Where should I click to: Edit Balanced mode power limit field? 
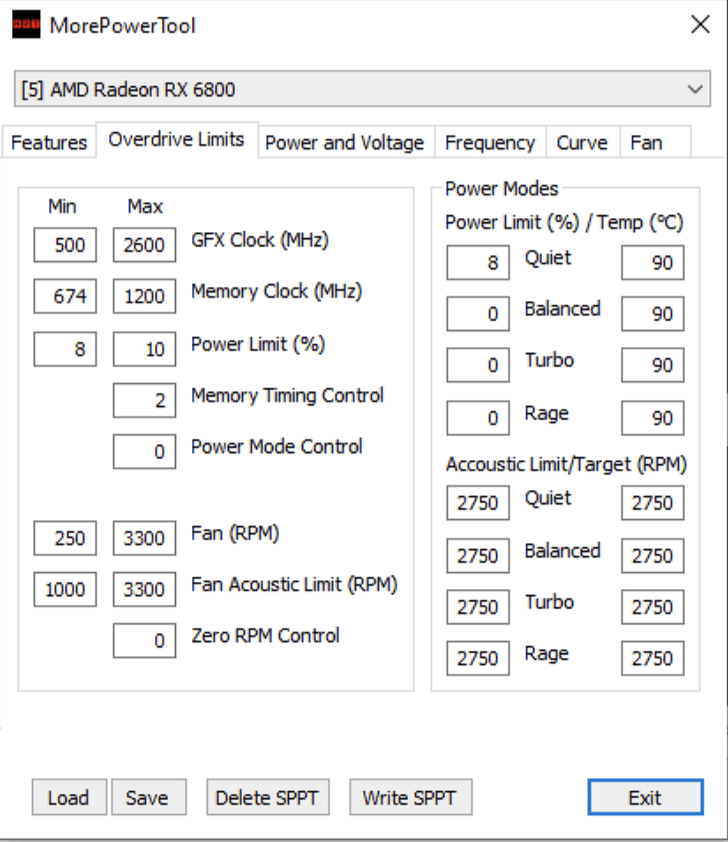pyautogui.click(x=478, y=314)
